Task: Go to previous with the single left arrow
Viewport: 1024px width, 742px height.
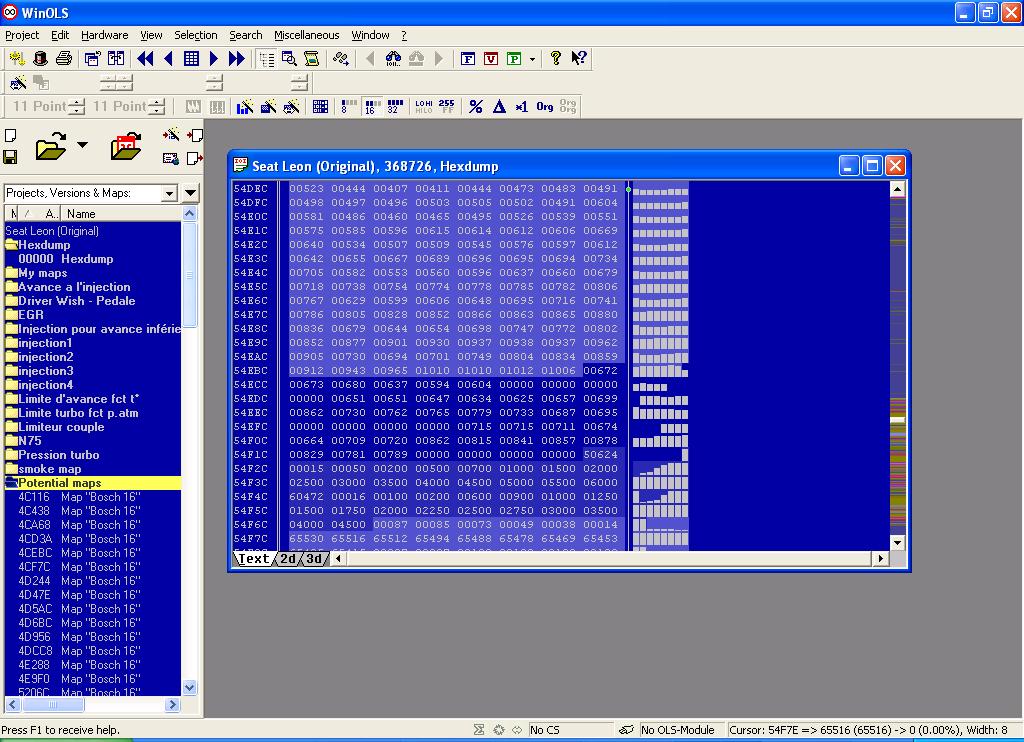Action: tap(168, 59)
